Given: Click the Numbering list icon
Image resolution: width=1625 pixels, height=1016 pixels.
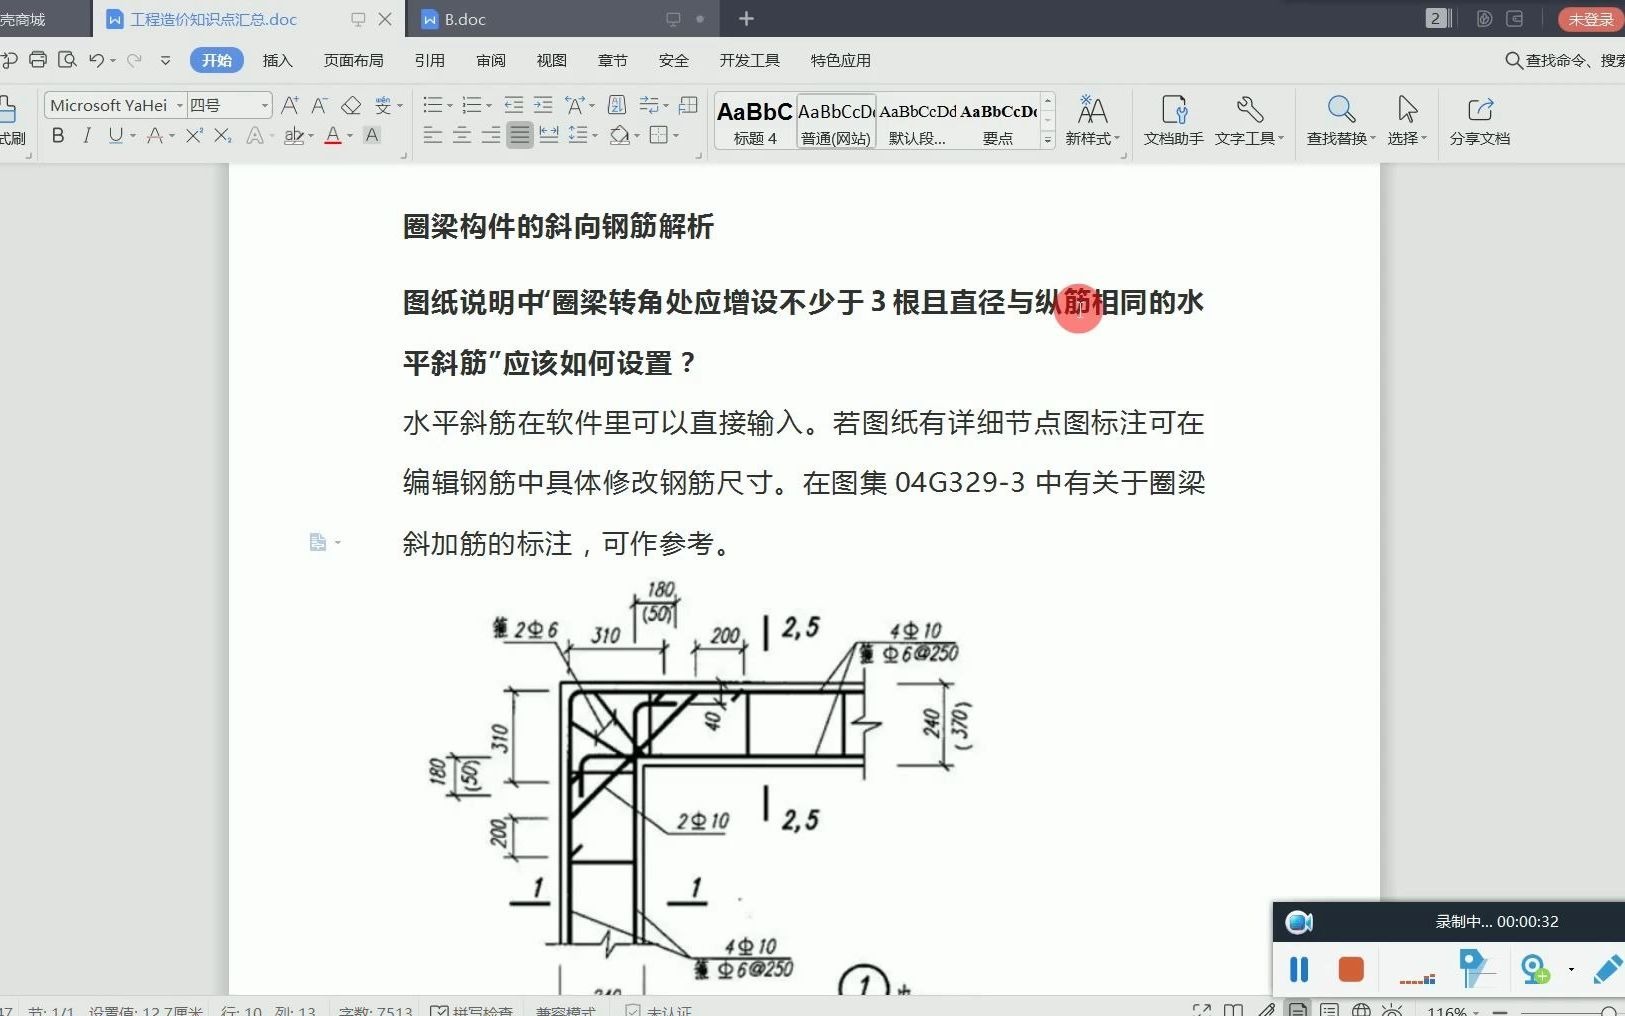Looking at the screenshot, I should point(471,105).
